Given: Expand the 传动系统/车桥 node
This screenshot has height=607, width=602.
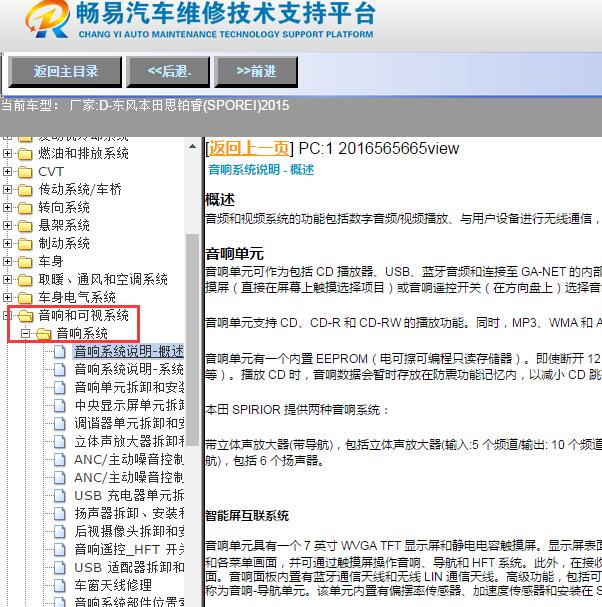Looking at the screenshot, I should tap(7, 189).
